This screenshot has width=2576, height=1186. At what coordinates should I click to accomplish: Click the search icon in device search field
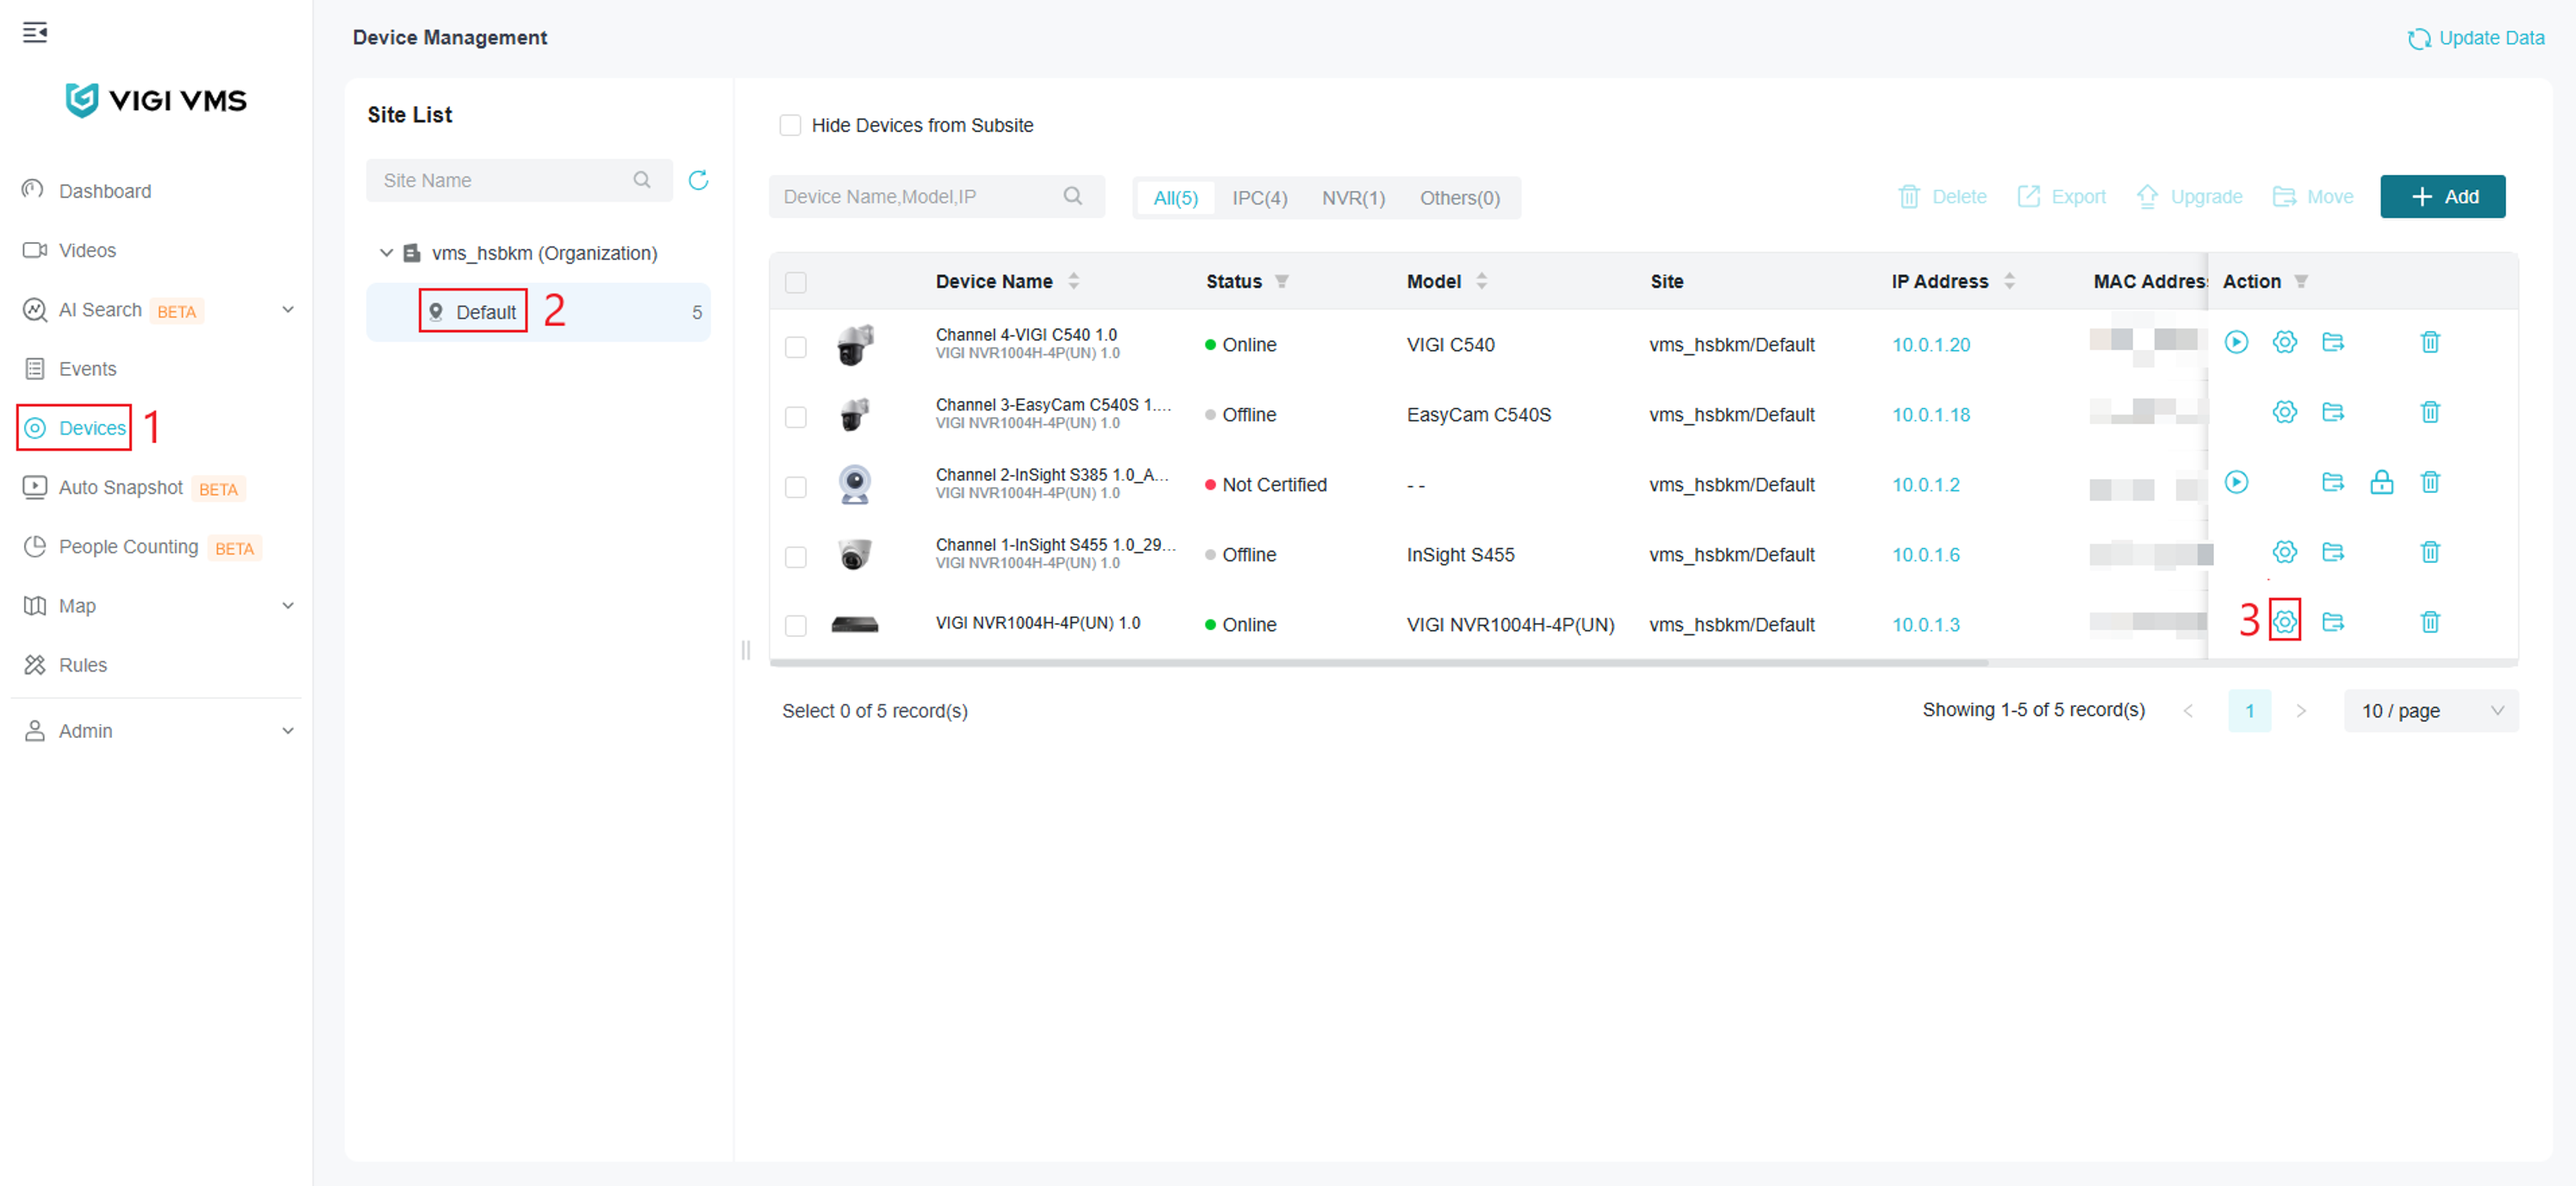coord(1073,196)
